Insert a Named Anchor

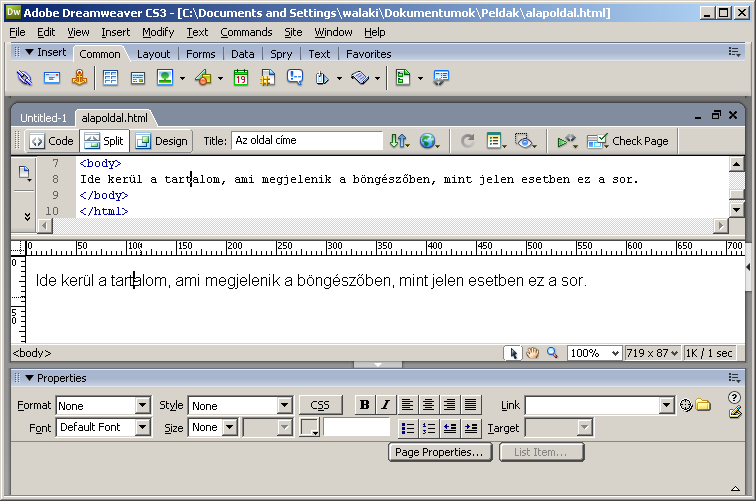coord(80,78)
